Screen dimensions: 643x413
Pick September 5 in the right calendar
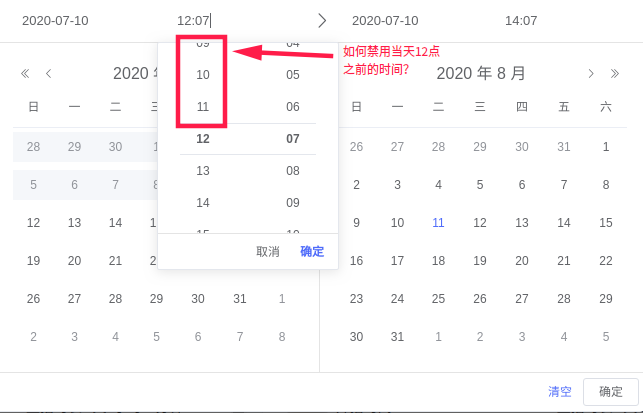(x=606, y=337)
